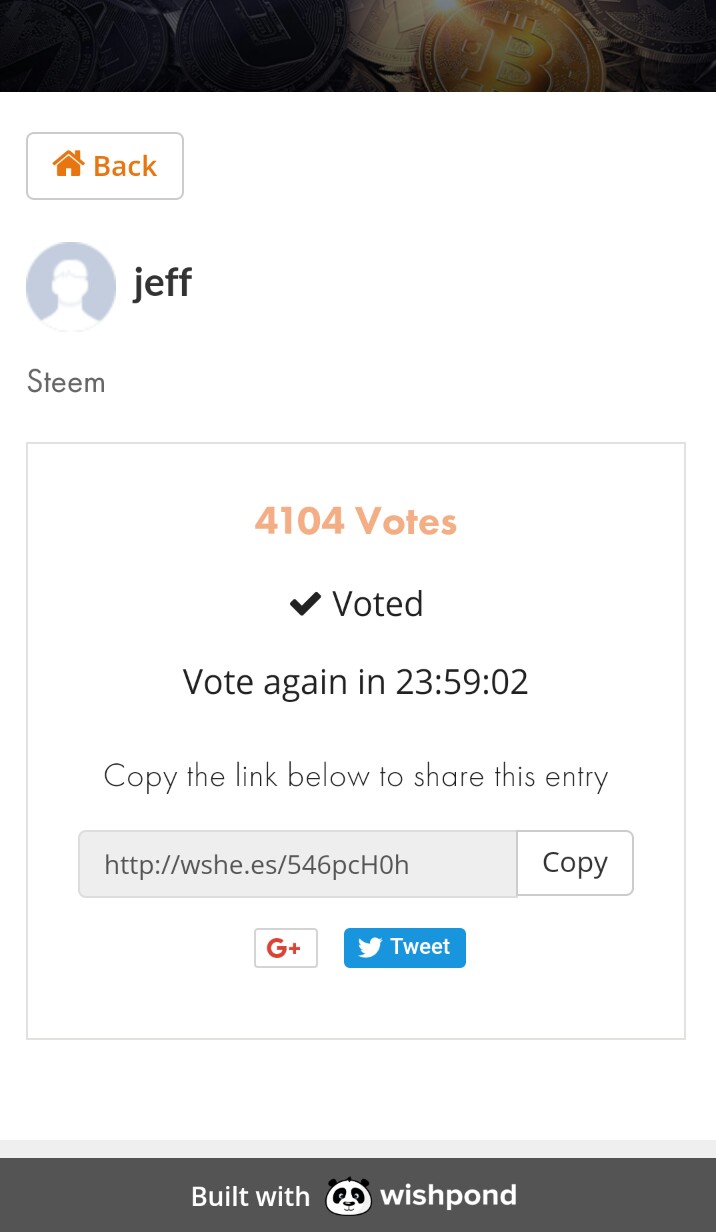Copy the share link with Copy button
The width and height of the screenshot is (716, 1232).
575,863
